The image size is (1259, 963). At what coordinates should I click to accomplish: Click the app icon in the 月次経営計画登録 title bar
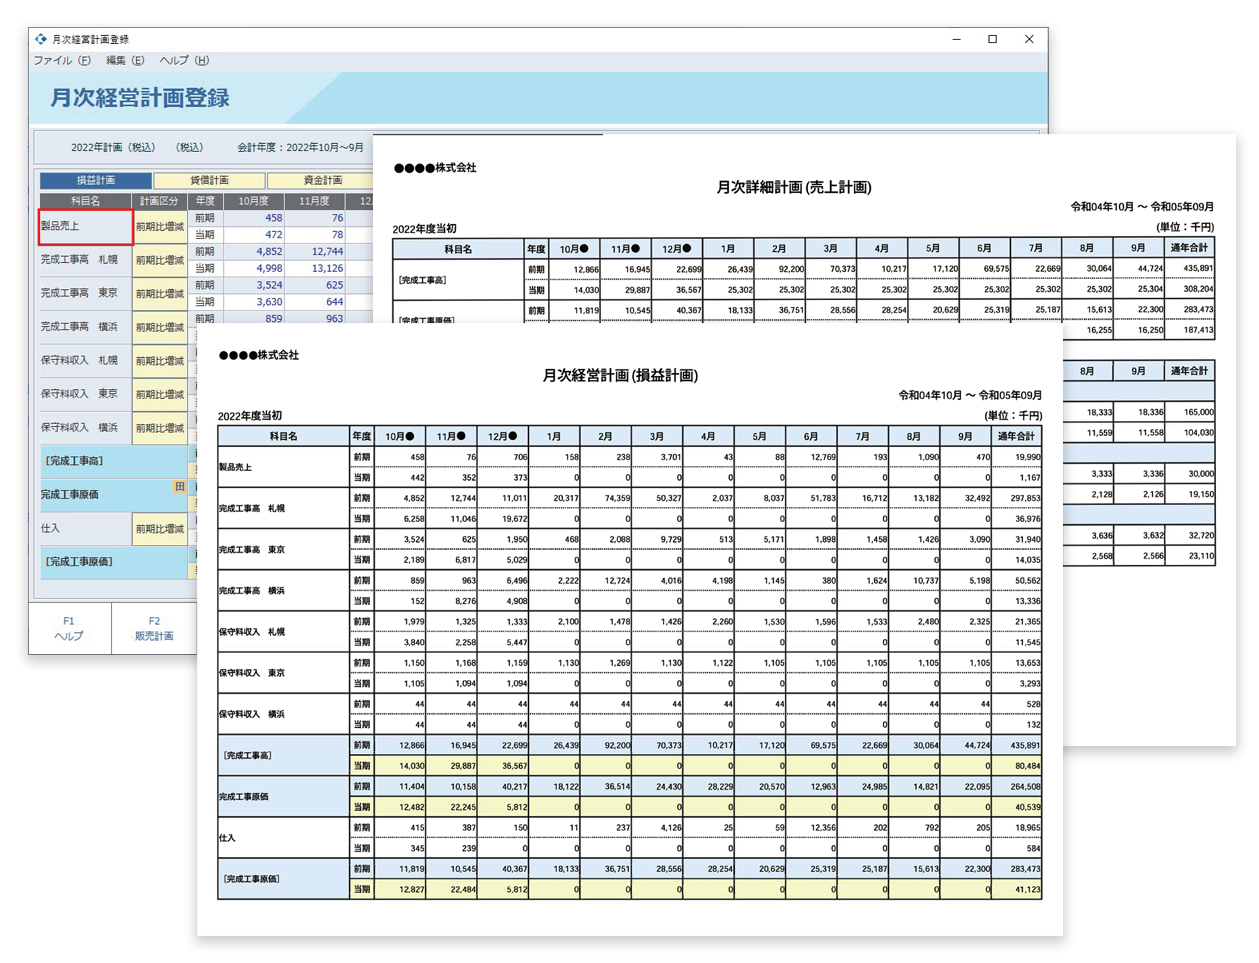(x=41, y=39)
